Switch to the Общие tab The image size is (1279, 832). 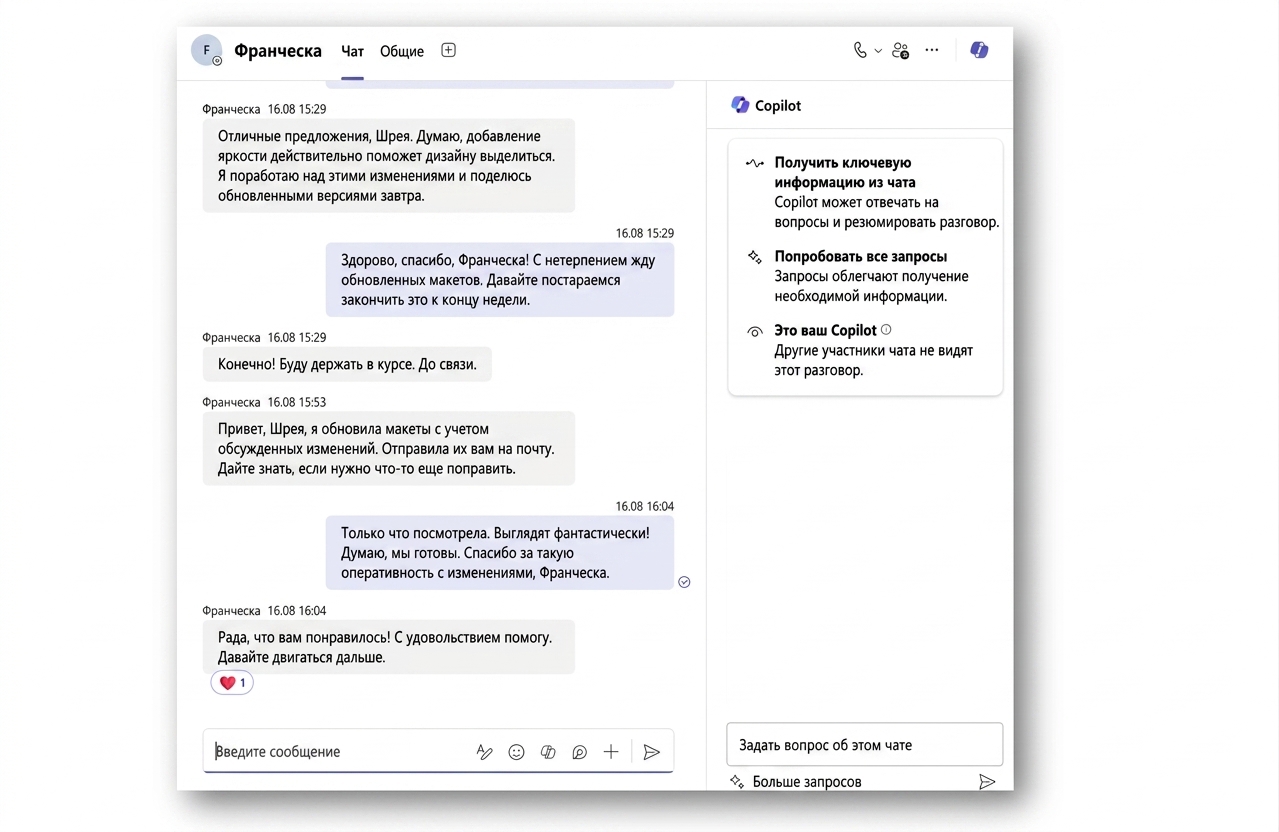[402, 51]
